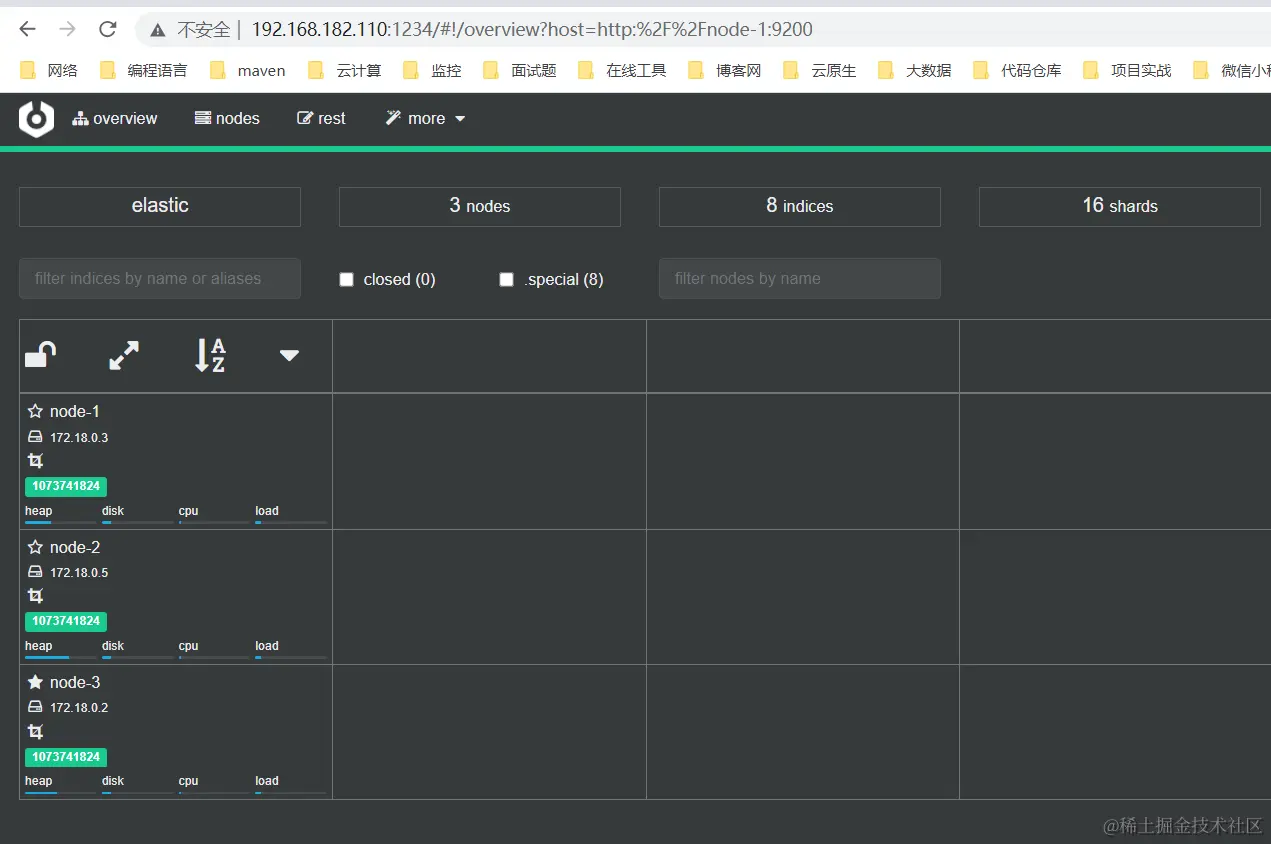The image size is (1271, 844).
Task: Open the 网络 bookmark folder
Action: [49, 70]
